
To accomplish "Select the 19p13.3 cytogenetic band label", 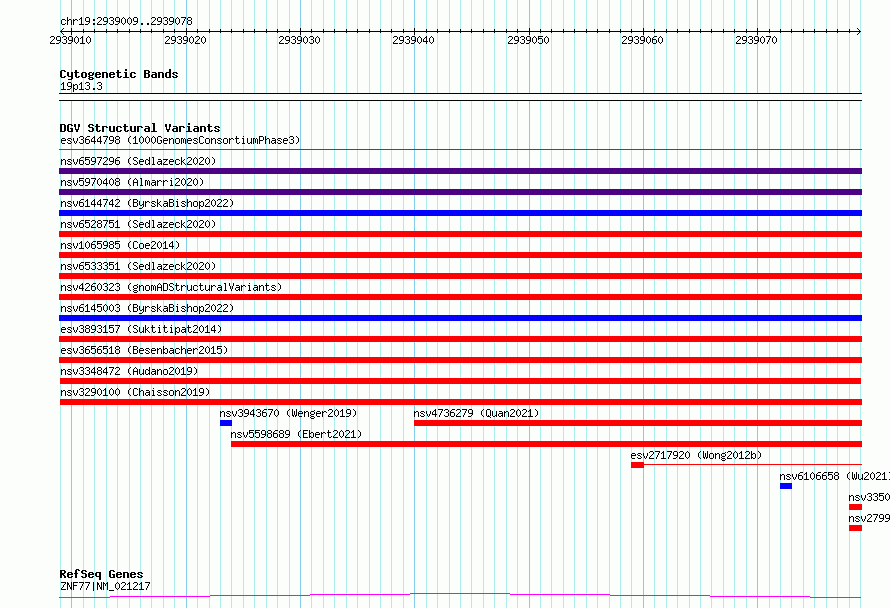I will coord(81,86).
